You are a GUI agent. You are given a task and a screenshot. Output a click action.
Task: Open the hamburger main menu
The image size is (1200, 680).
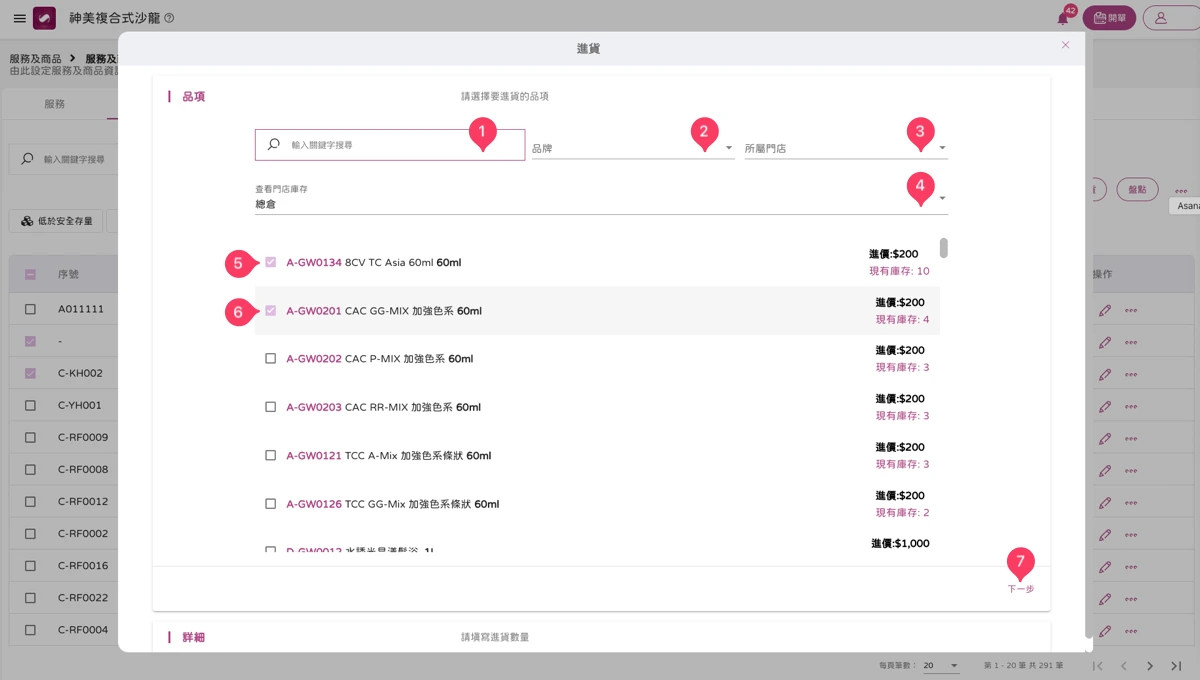tap(19, 18)
